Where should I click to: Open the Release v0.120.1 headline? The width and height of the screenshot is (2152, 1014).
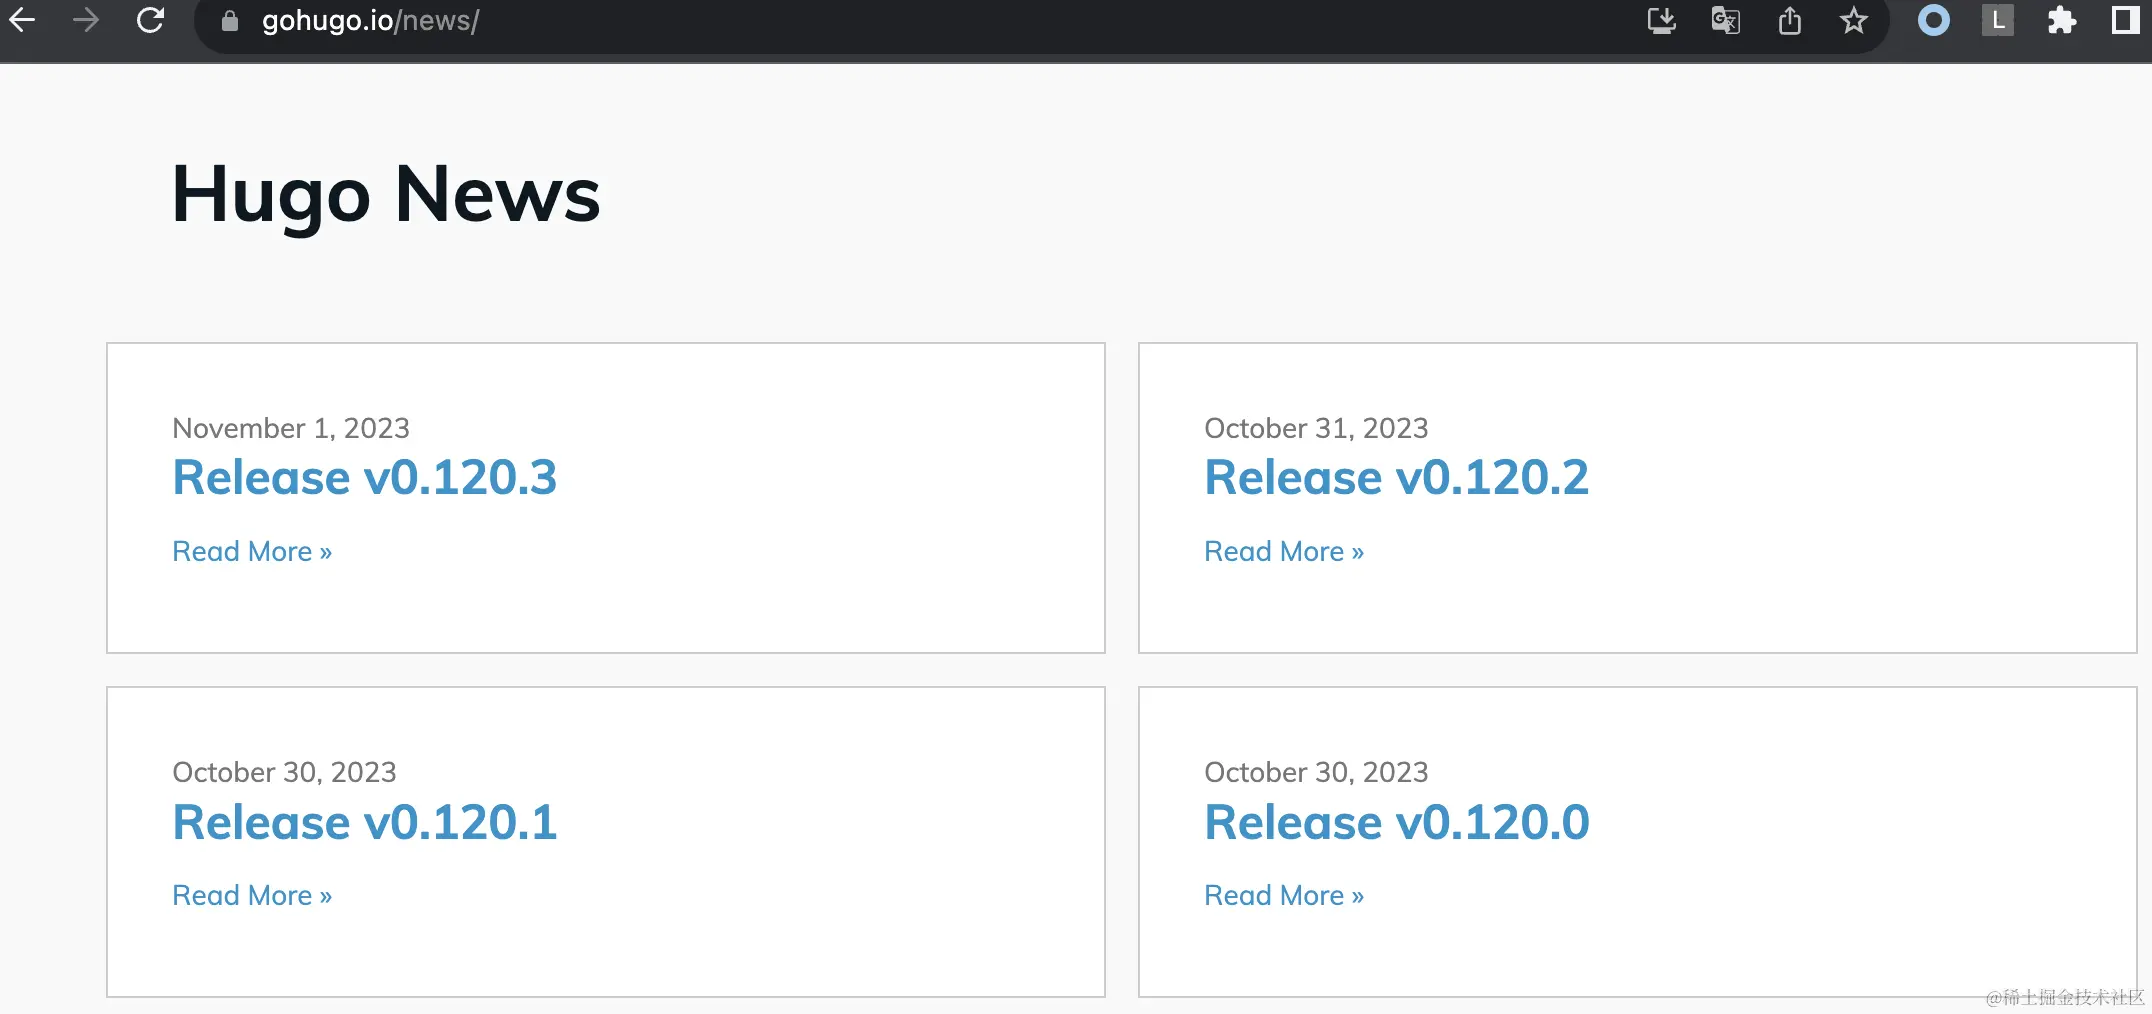point(364,822)
